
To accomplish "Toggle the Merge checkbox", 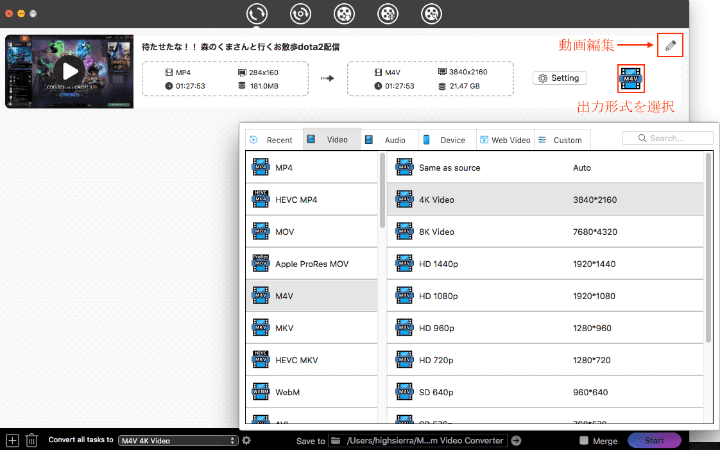I will [x=584, y=440].
